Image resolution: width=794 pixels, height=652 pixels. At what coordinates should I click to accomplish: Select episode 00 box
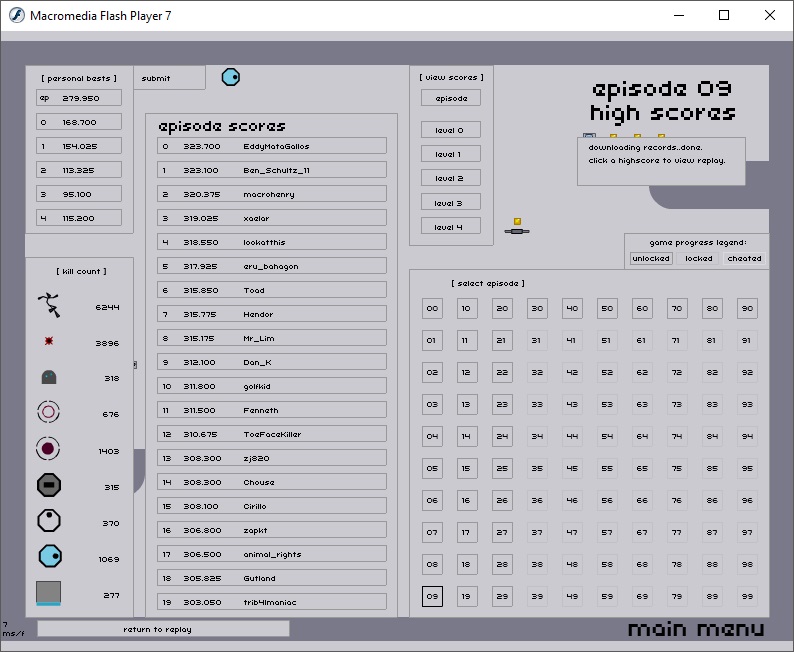click(x=432, y=309)
